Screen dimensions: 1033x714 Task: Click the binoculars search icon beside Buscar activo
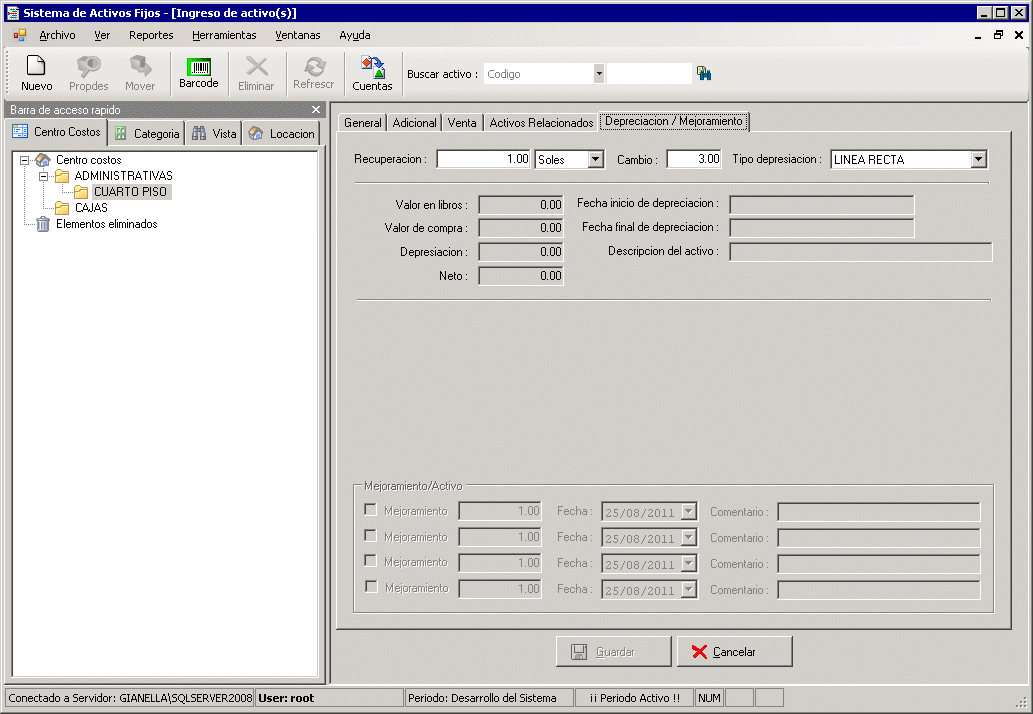[704, 74]
